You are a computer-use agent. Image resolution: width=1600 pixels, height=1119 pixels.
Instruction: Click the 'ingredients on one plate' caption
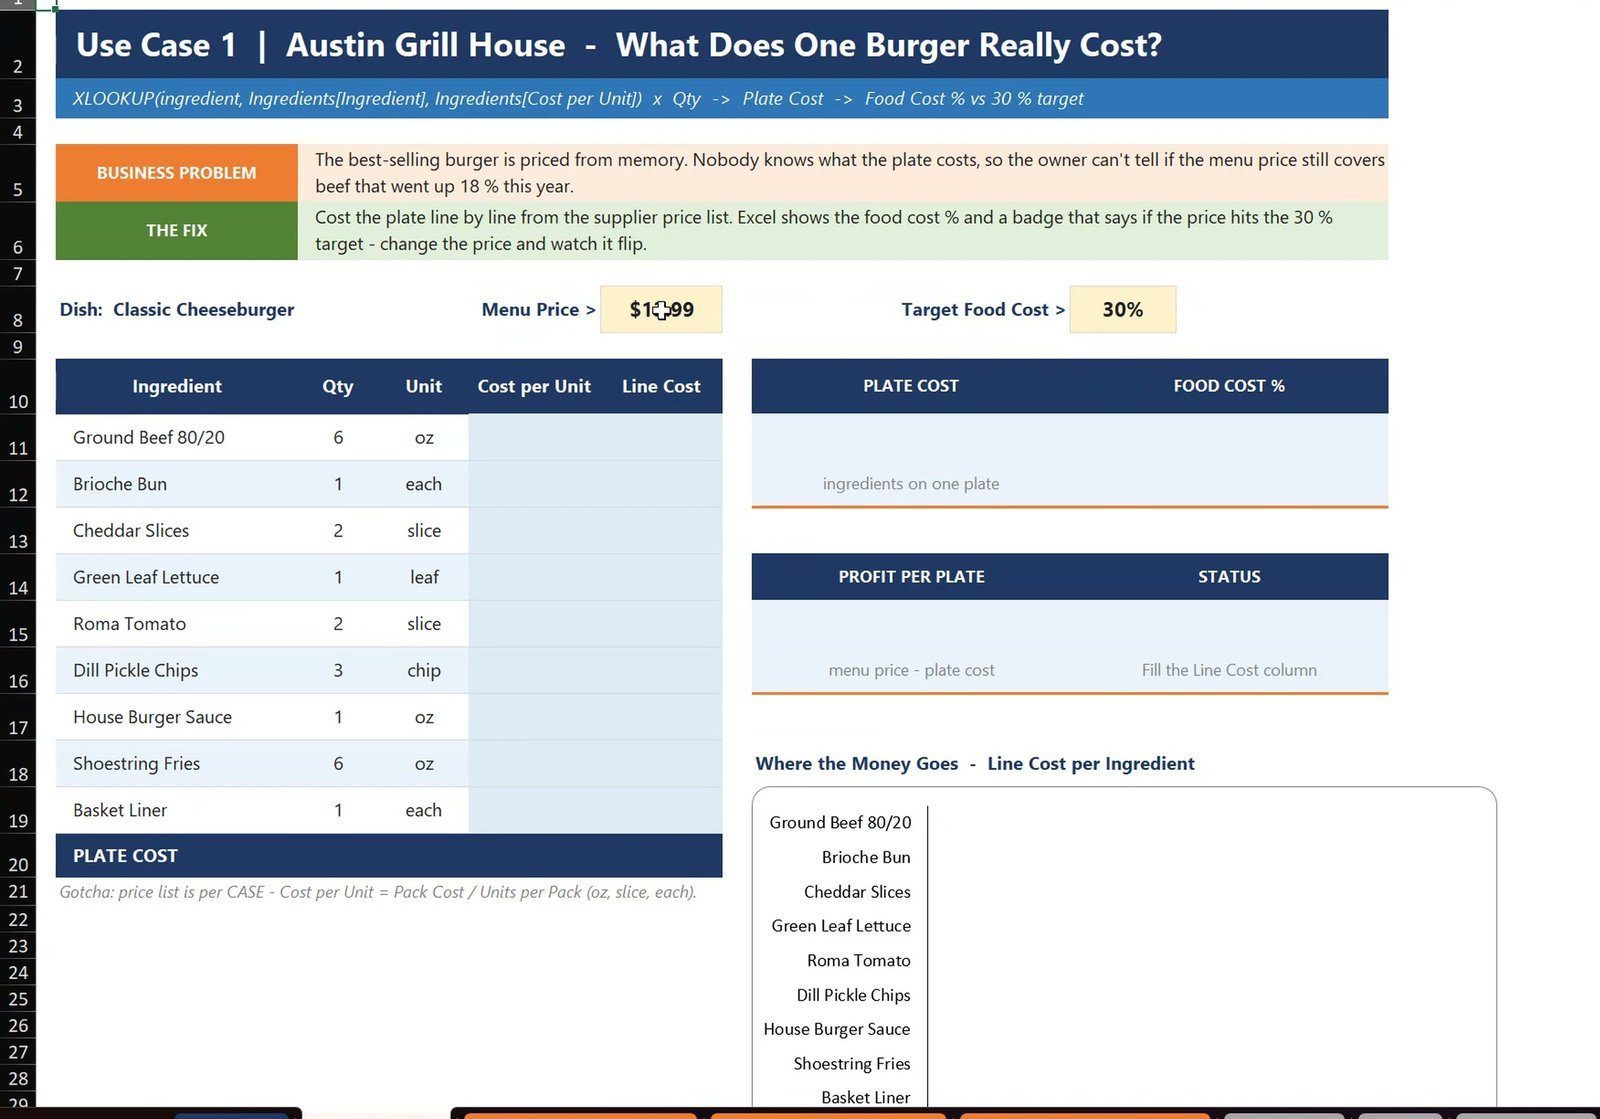click(x=911, y=484)
